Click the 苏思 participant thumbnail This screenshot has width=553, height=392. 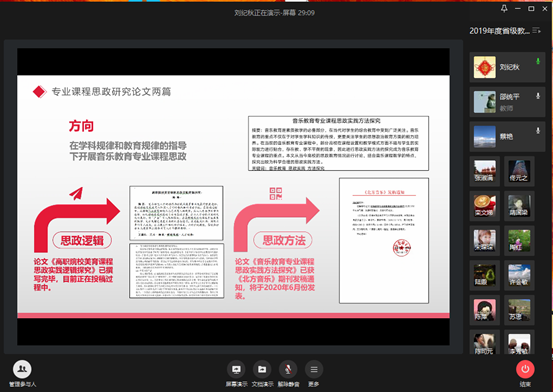[519, 310]
